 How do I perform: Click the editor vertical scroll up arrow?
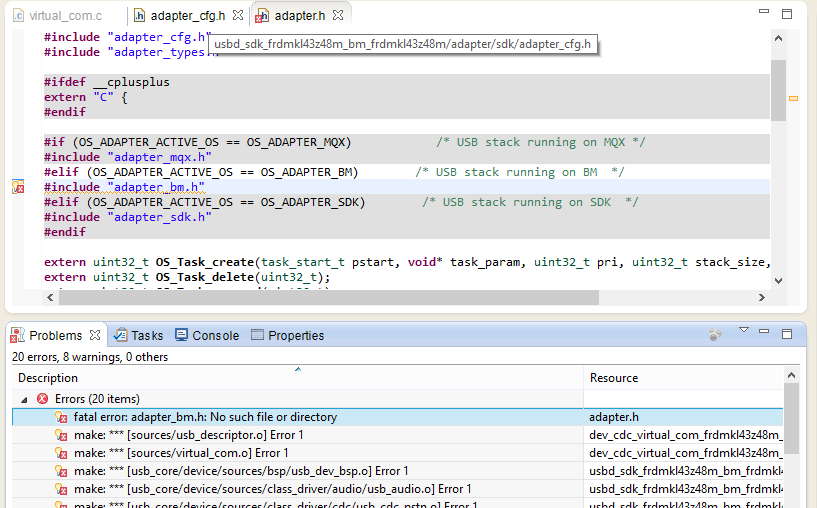tap(778, 38)
